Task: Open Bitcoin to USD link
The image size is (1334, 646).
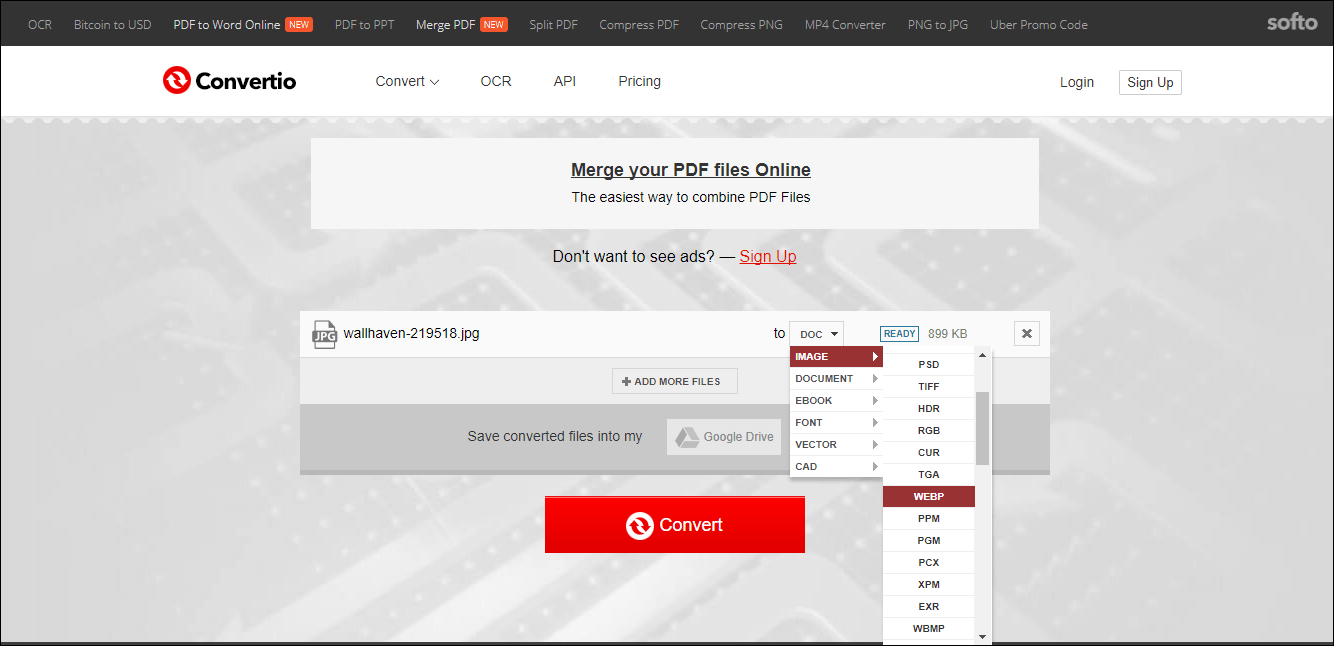Action: (113, 24)
